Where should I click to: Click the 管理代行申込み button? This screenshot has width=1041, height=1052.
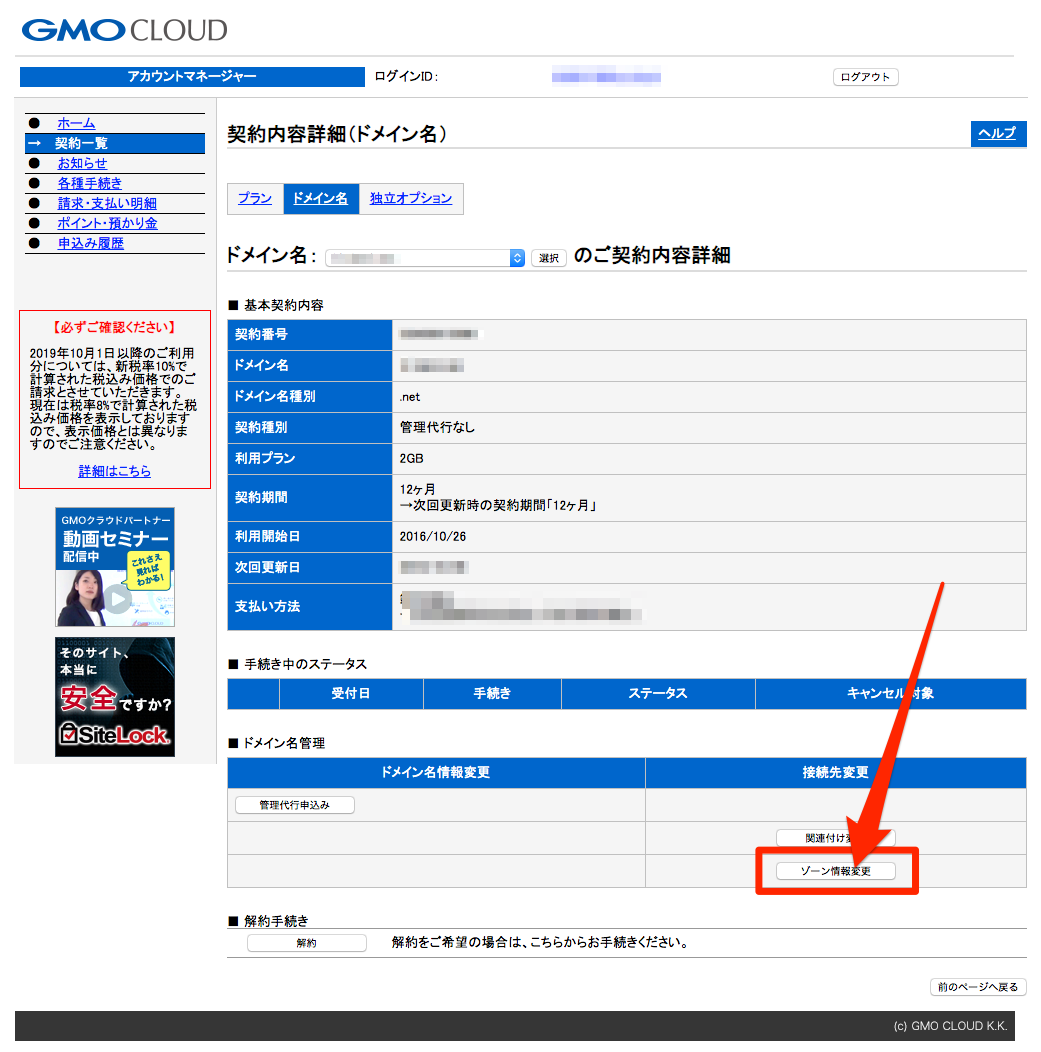(294, 805)
